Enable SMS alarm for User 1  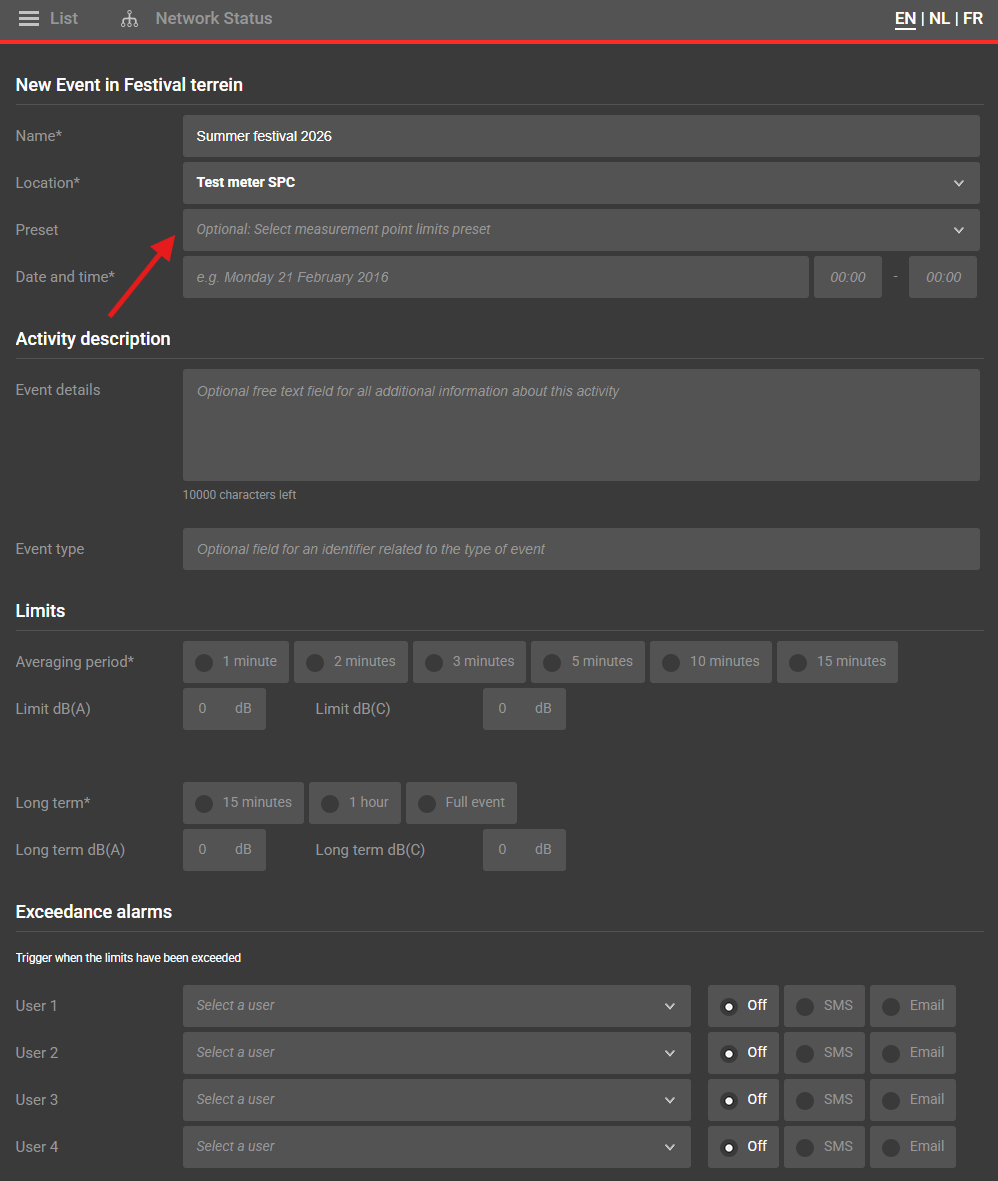coord(825,1006)
